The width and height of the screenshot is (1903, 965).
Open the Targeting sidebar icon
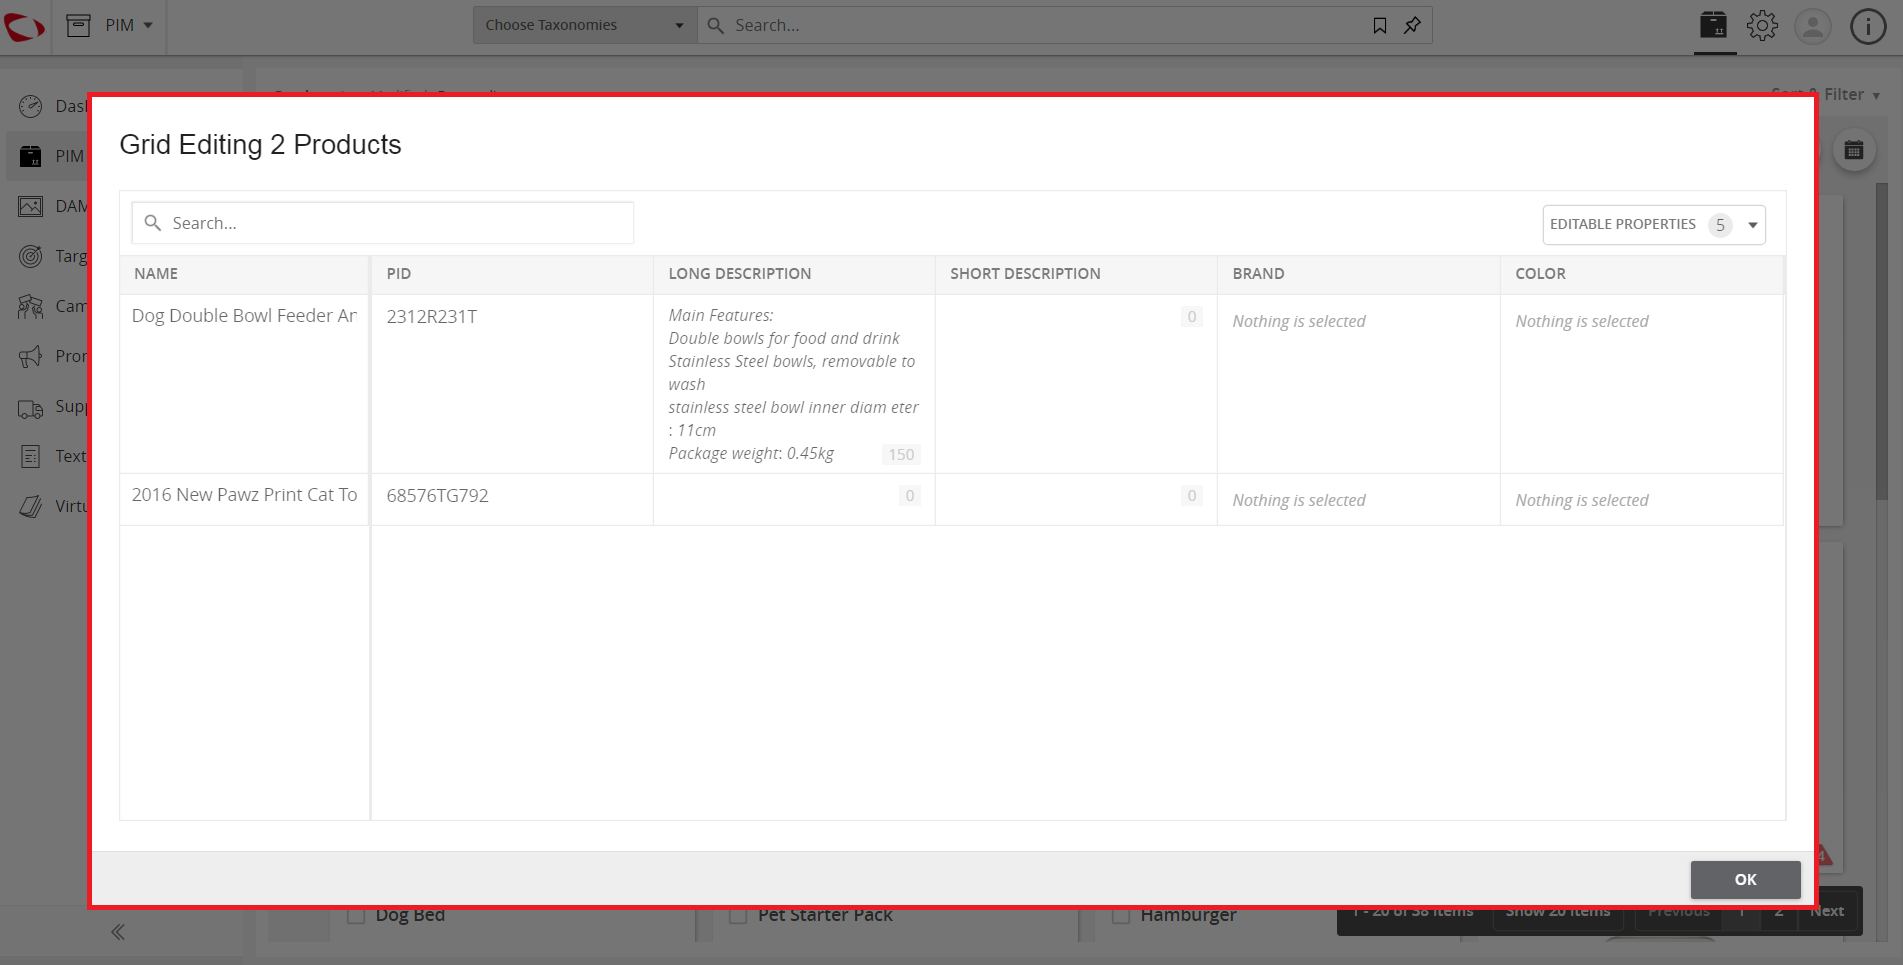[x=31, y=256]
